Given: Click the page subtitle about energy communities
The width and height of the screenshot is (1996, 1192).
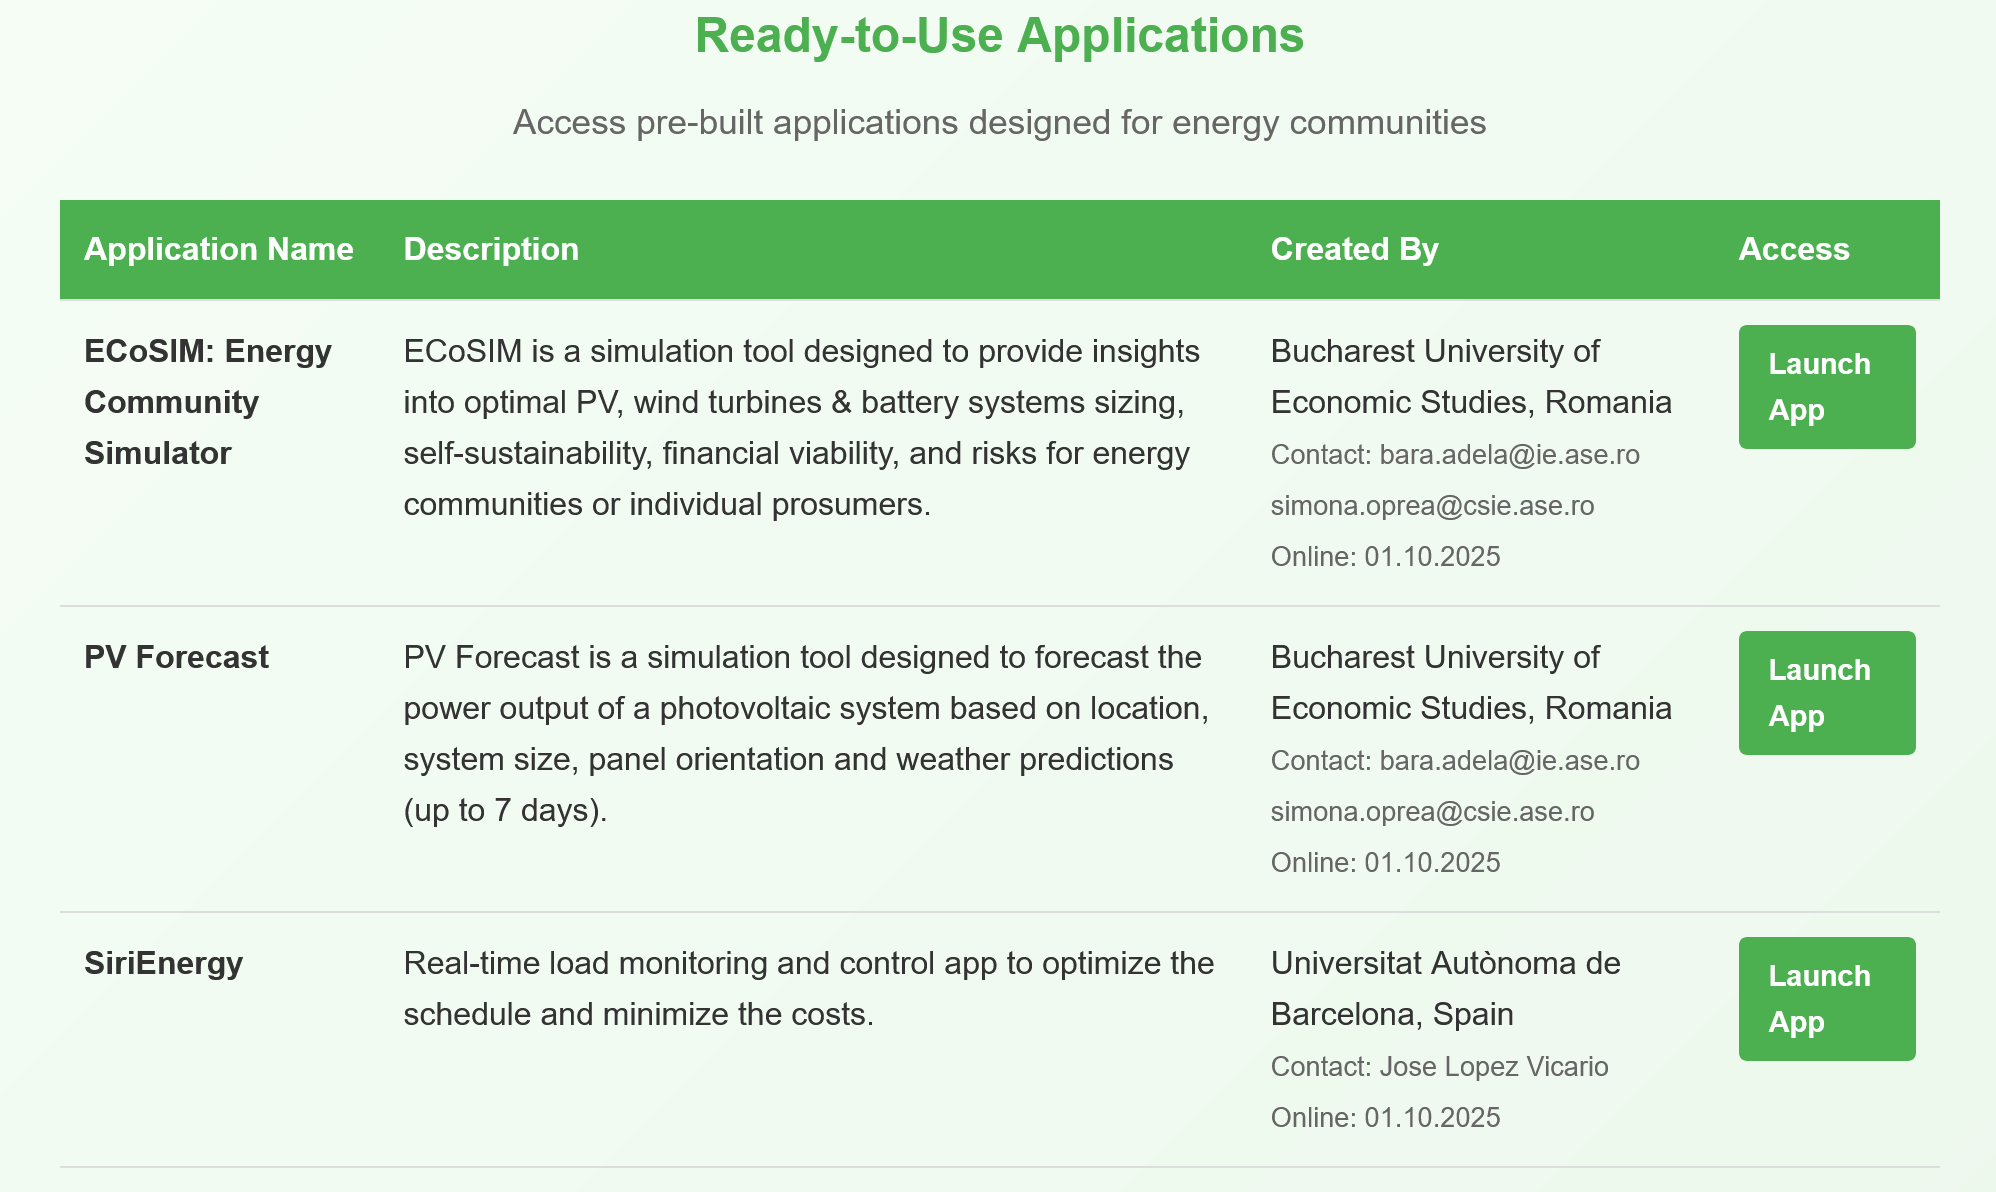Looking at the screenshot, I should click(999, 123).
